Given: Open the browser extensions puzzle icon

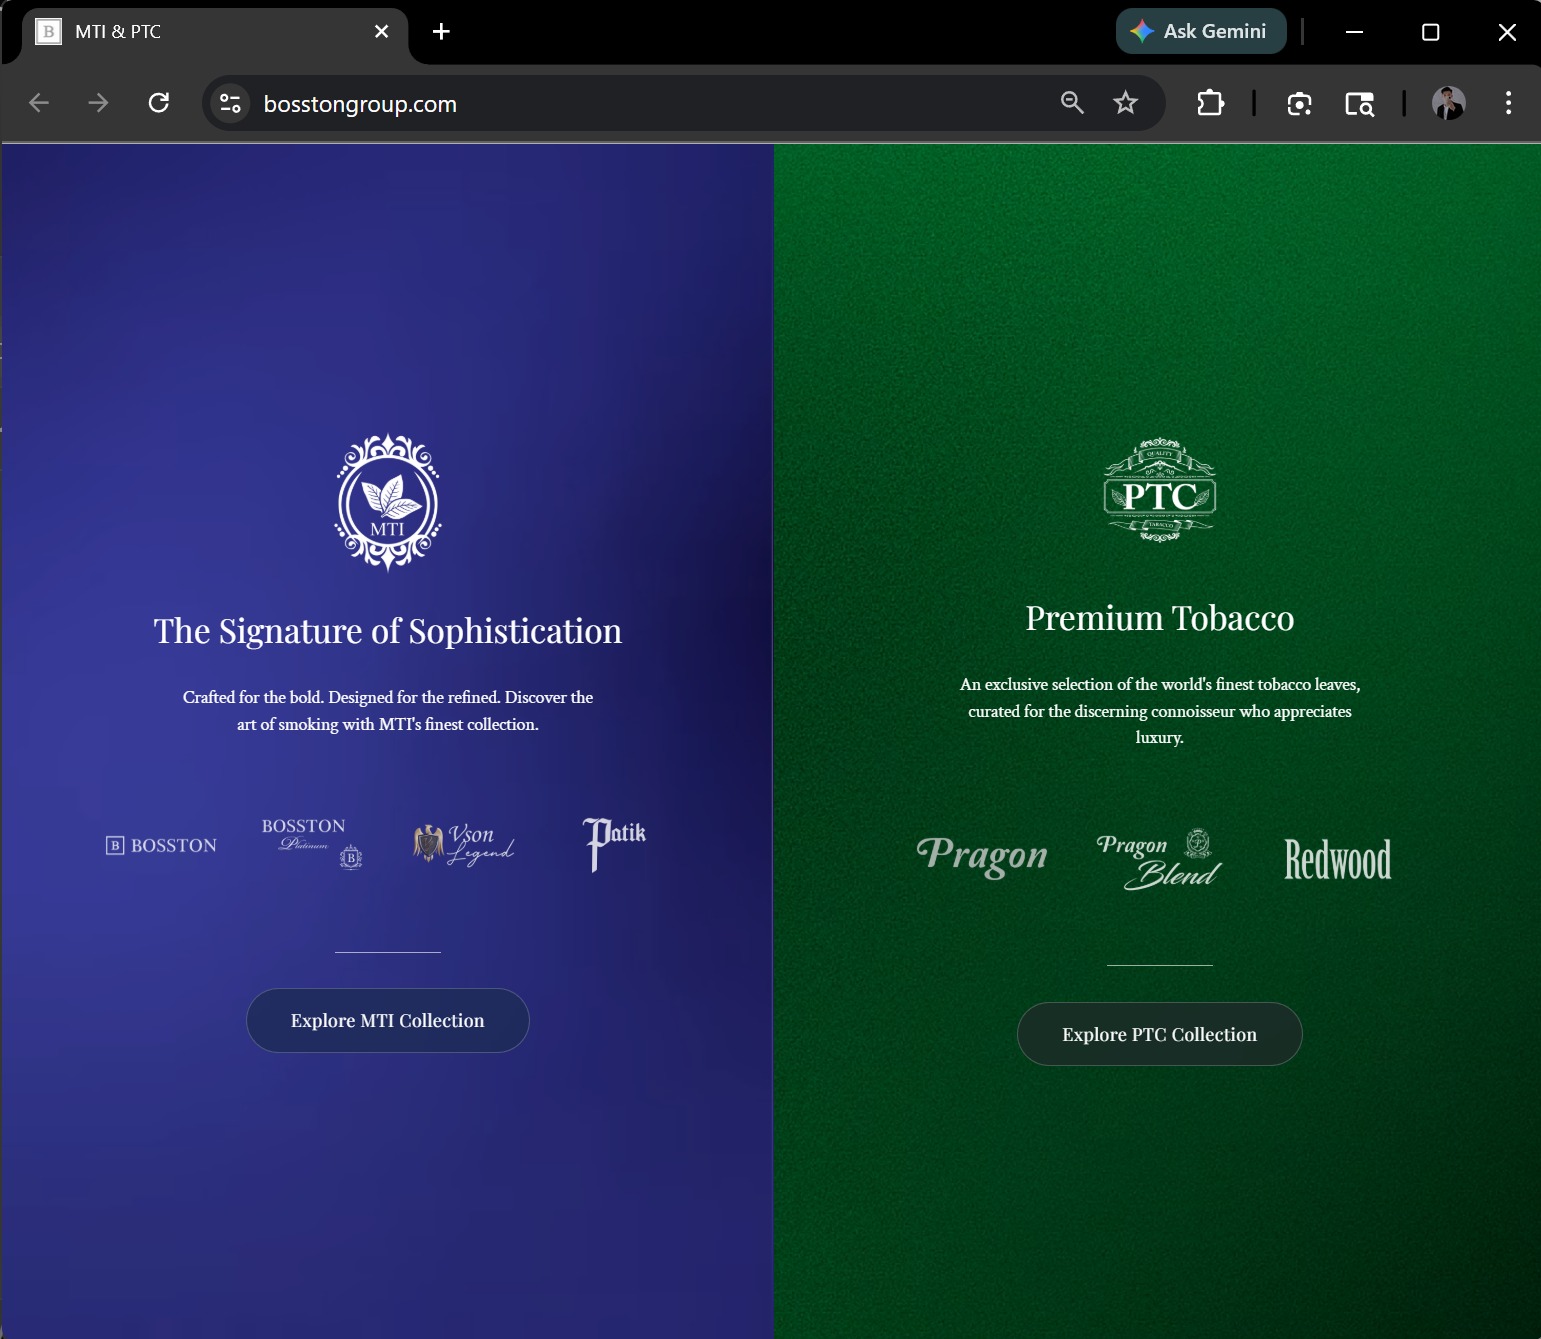Looking at the screenshot, I should coord(1210,103).
